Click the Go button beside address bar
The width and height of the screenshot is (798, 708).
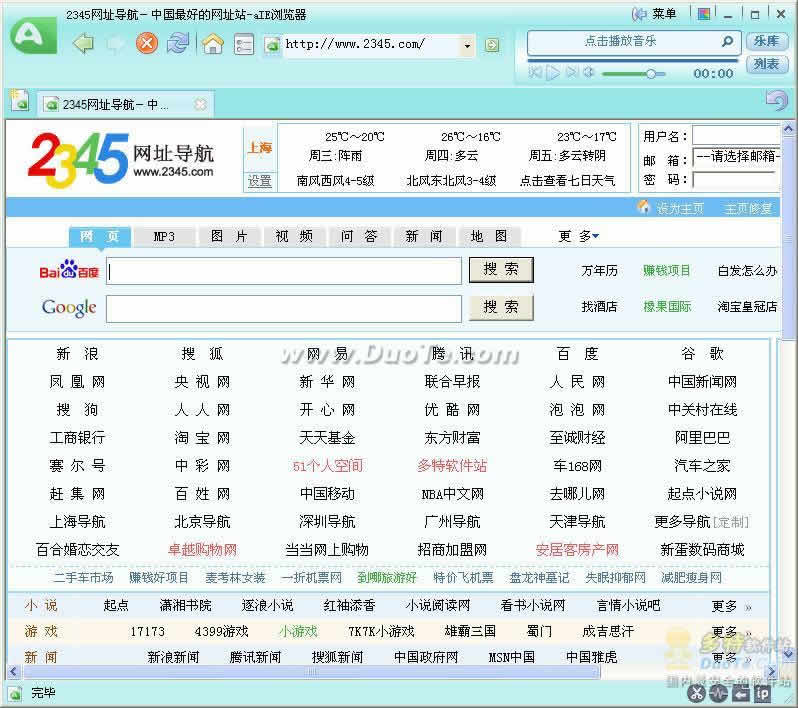point(491,45)
